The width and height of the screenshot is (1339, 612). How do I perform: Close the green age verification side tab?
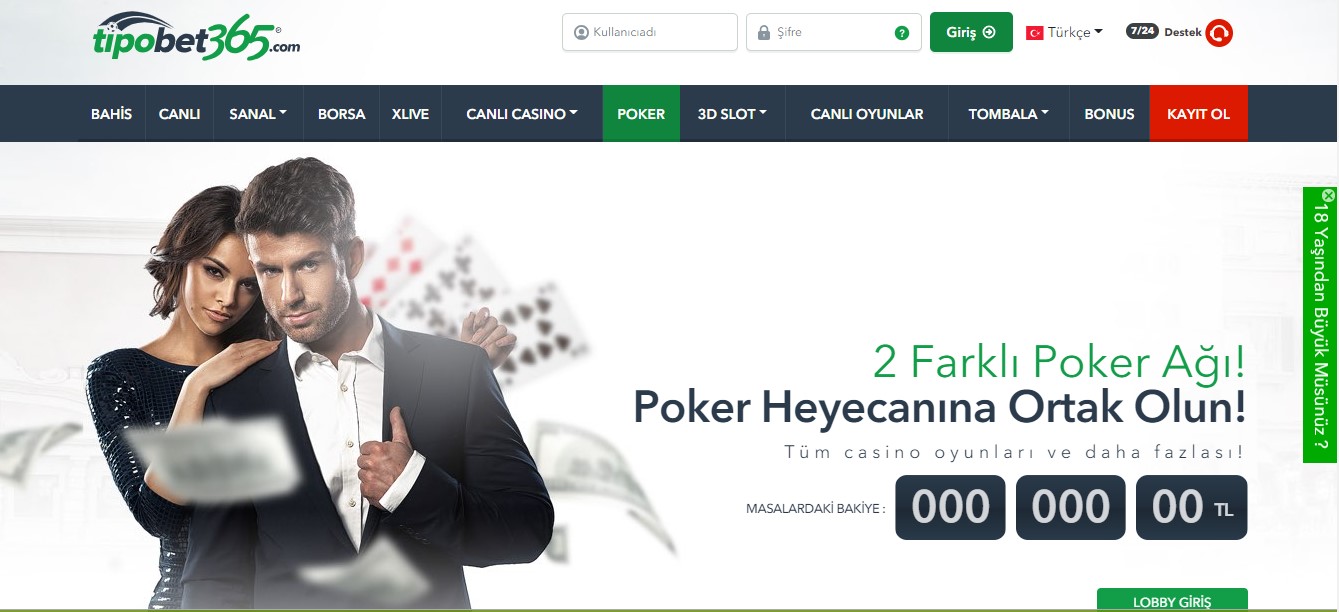click(1328, 195)
